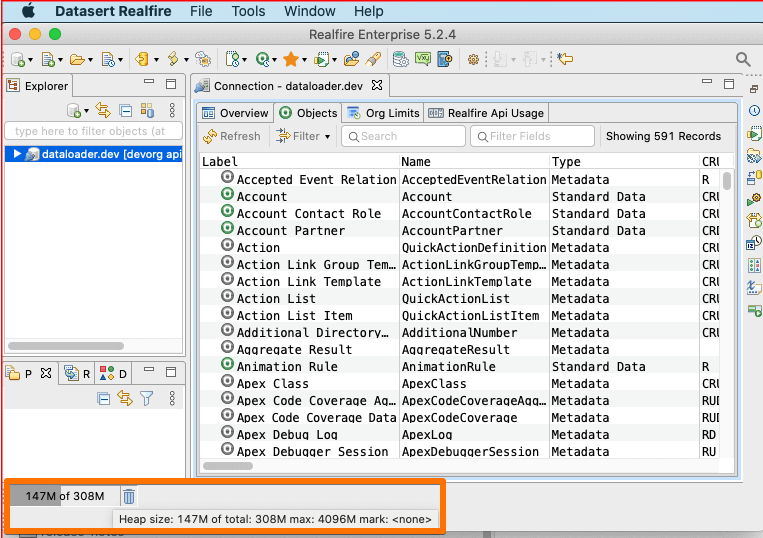The image size is (763, 538).
Task: Click the orange blocks with cylinder icon in Explorer
Action: click(147, 110)
